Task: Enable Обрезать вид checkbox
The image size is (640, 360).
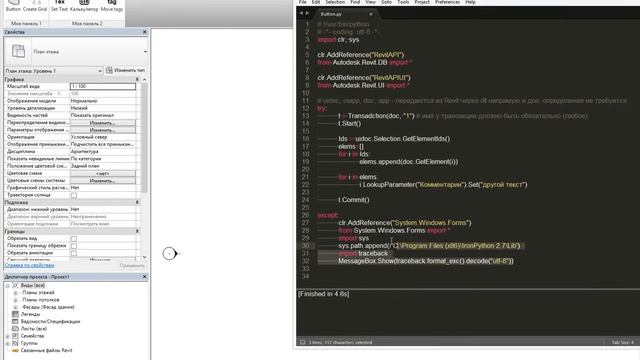Action: pos(74,238)
